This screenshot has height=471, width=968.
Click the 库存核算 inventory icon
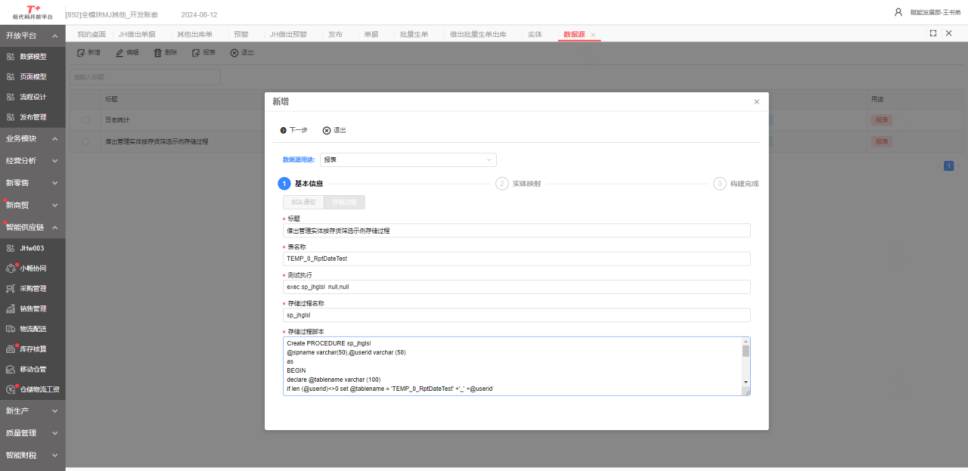pos(10,349)
